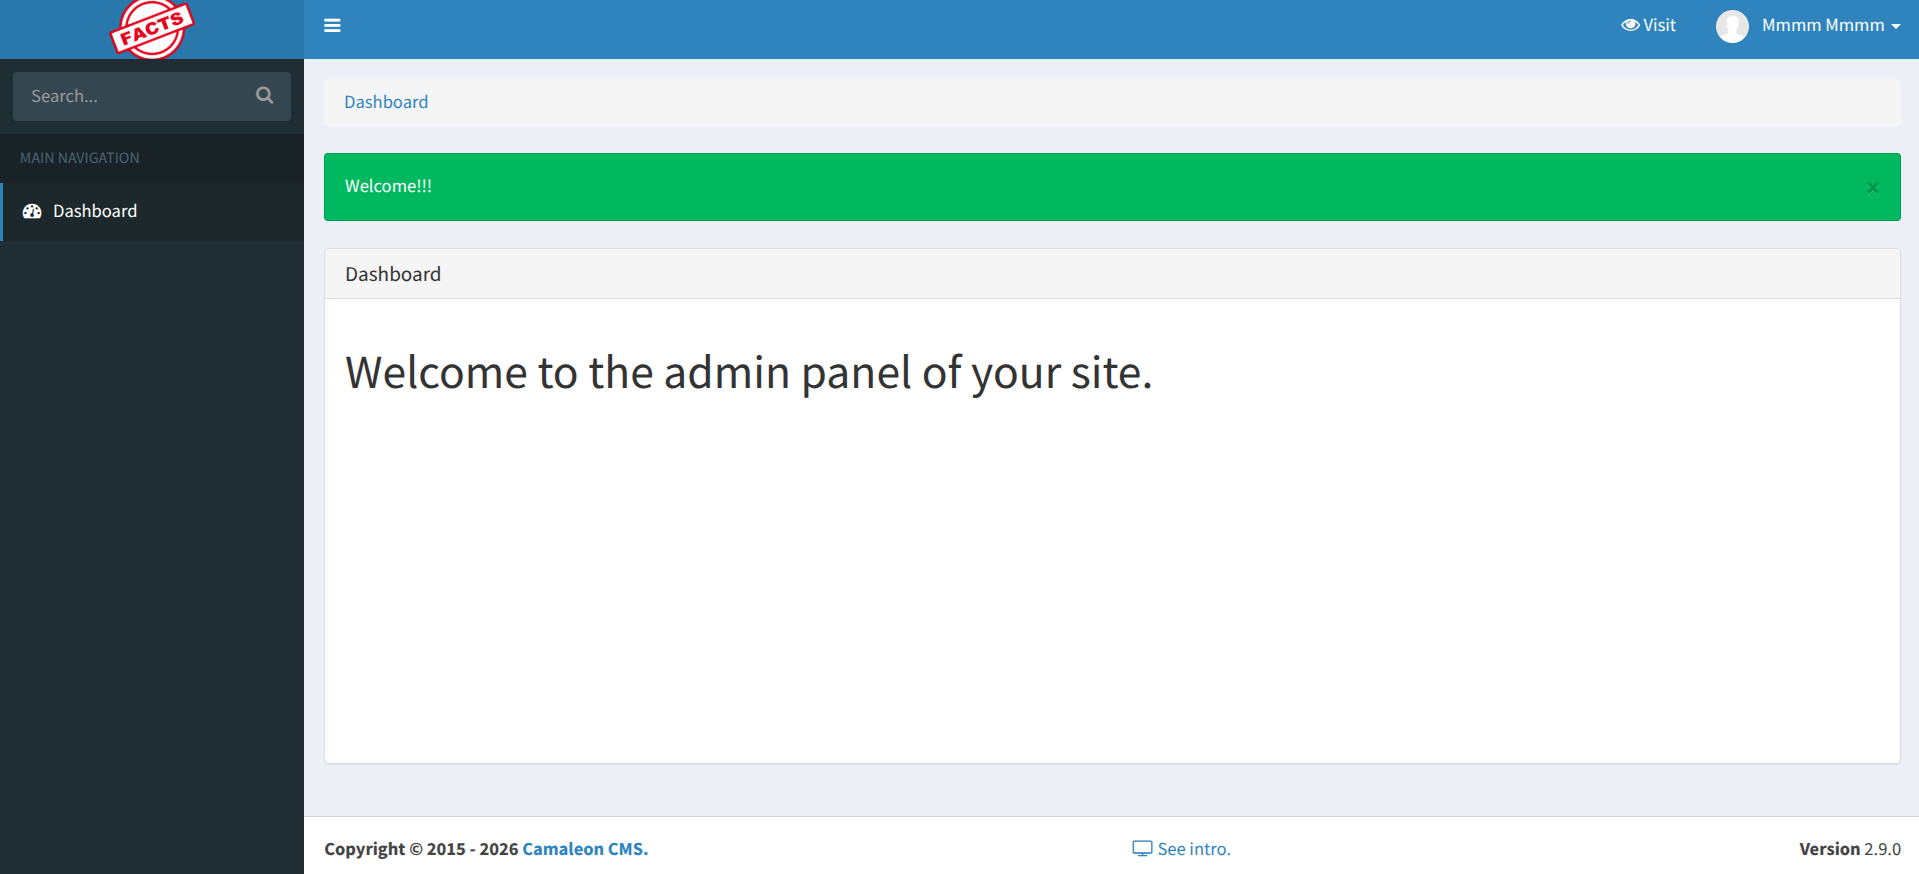
Task: Click the monitor icon near See intro
Action: tap(1142, 849)
